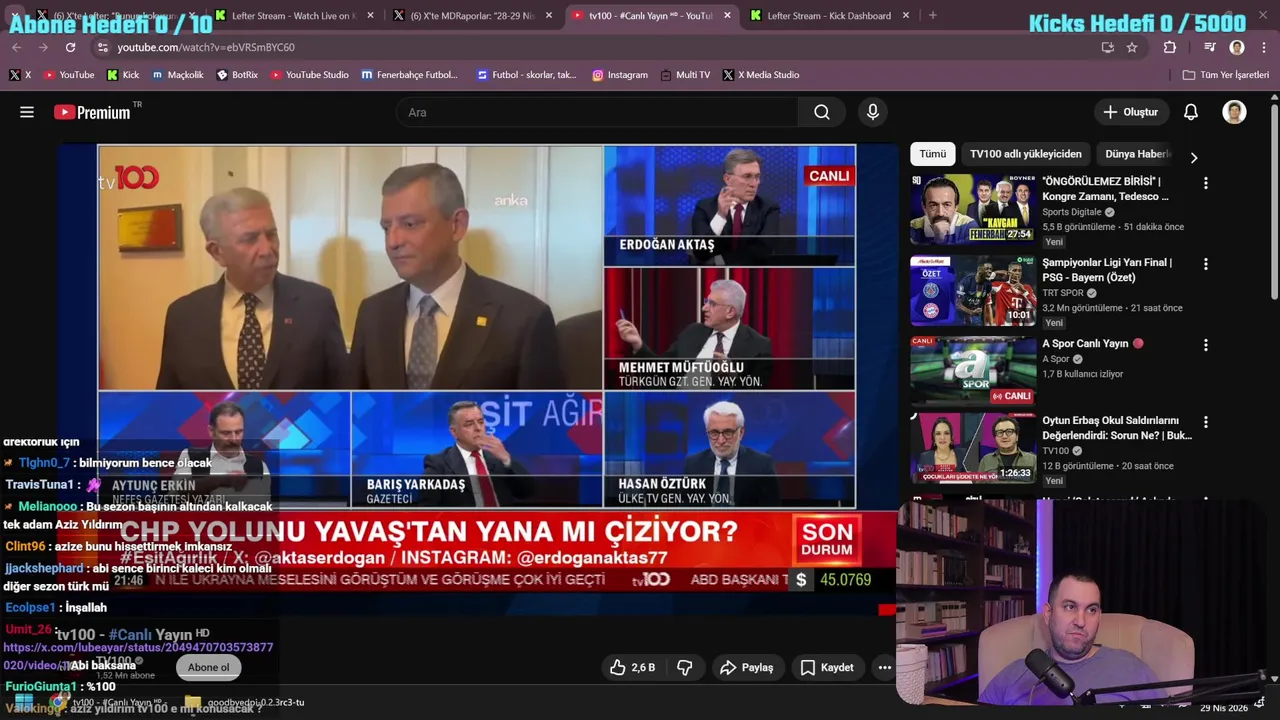This screenshot has height=720, width=1280.
Task: Open Oytun Erbaş video thumbnail
Action: click(973, 448)
